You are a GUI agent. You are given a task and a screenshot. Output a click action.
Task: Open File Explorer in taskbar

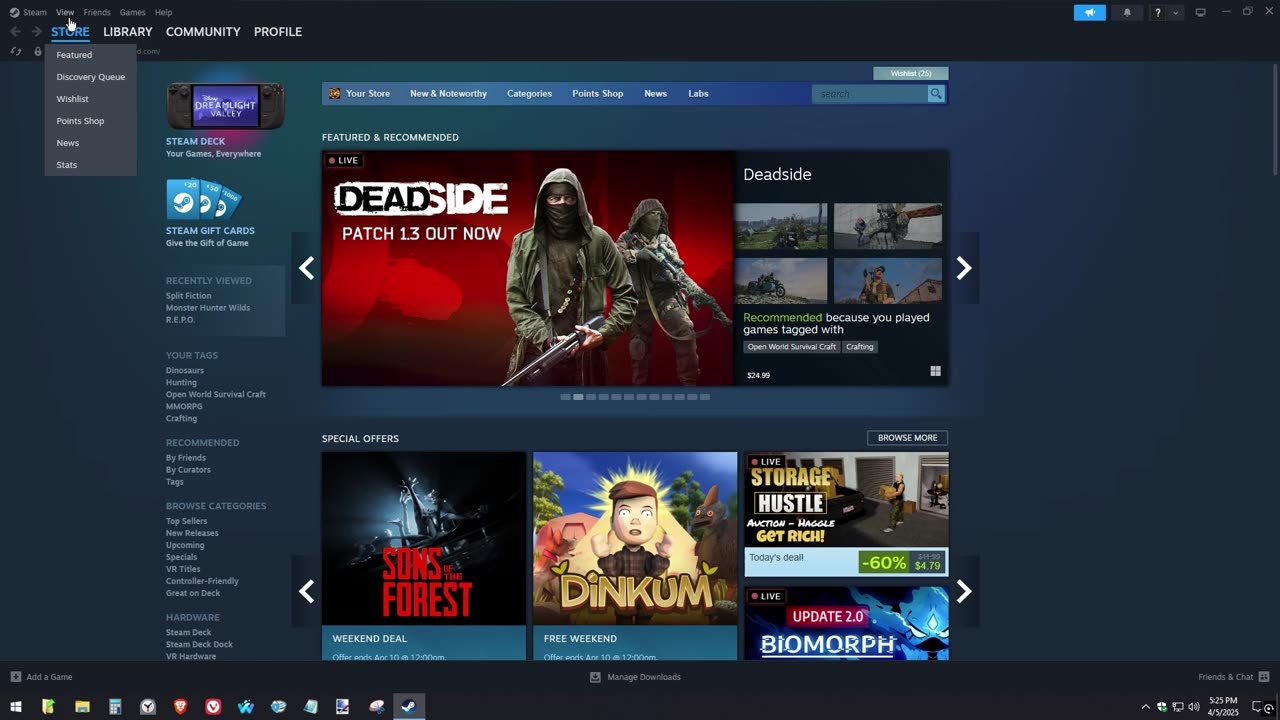pyautogui.click(x=82, y=707)
